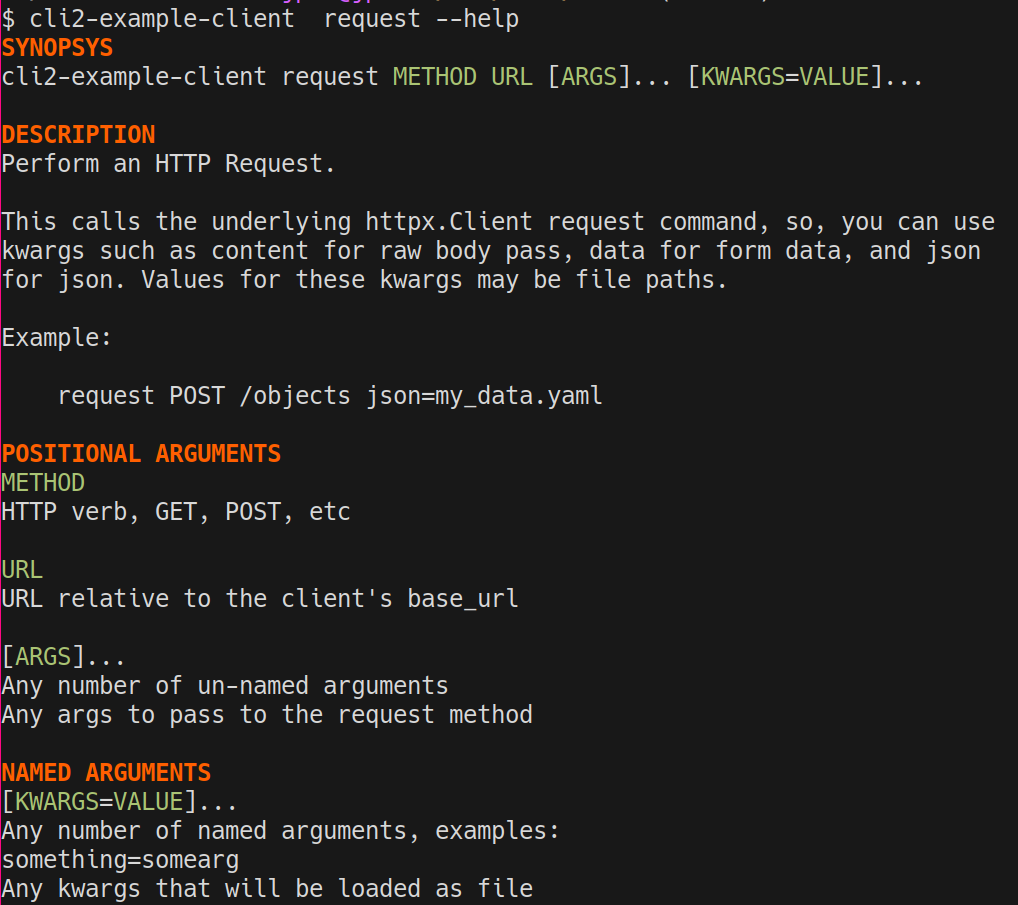
Task: Click the line 'for json. Values for these kwargs'
Action: [364, 280]
